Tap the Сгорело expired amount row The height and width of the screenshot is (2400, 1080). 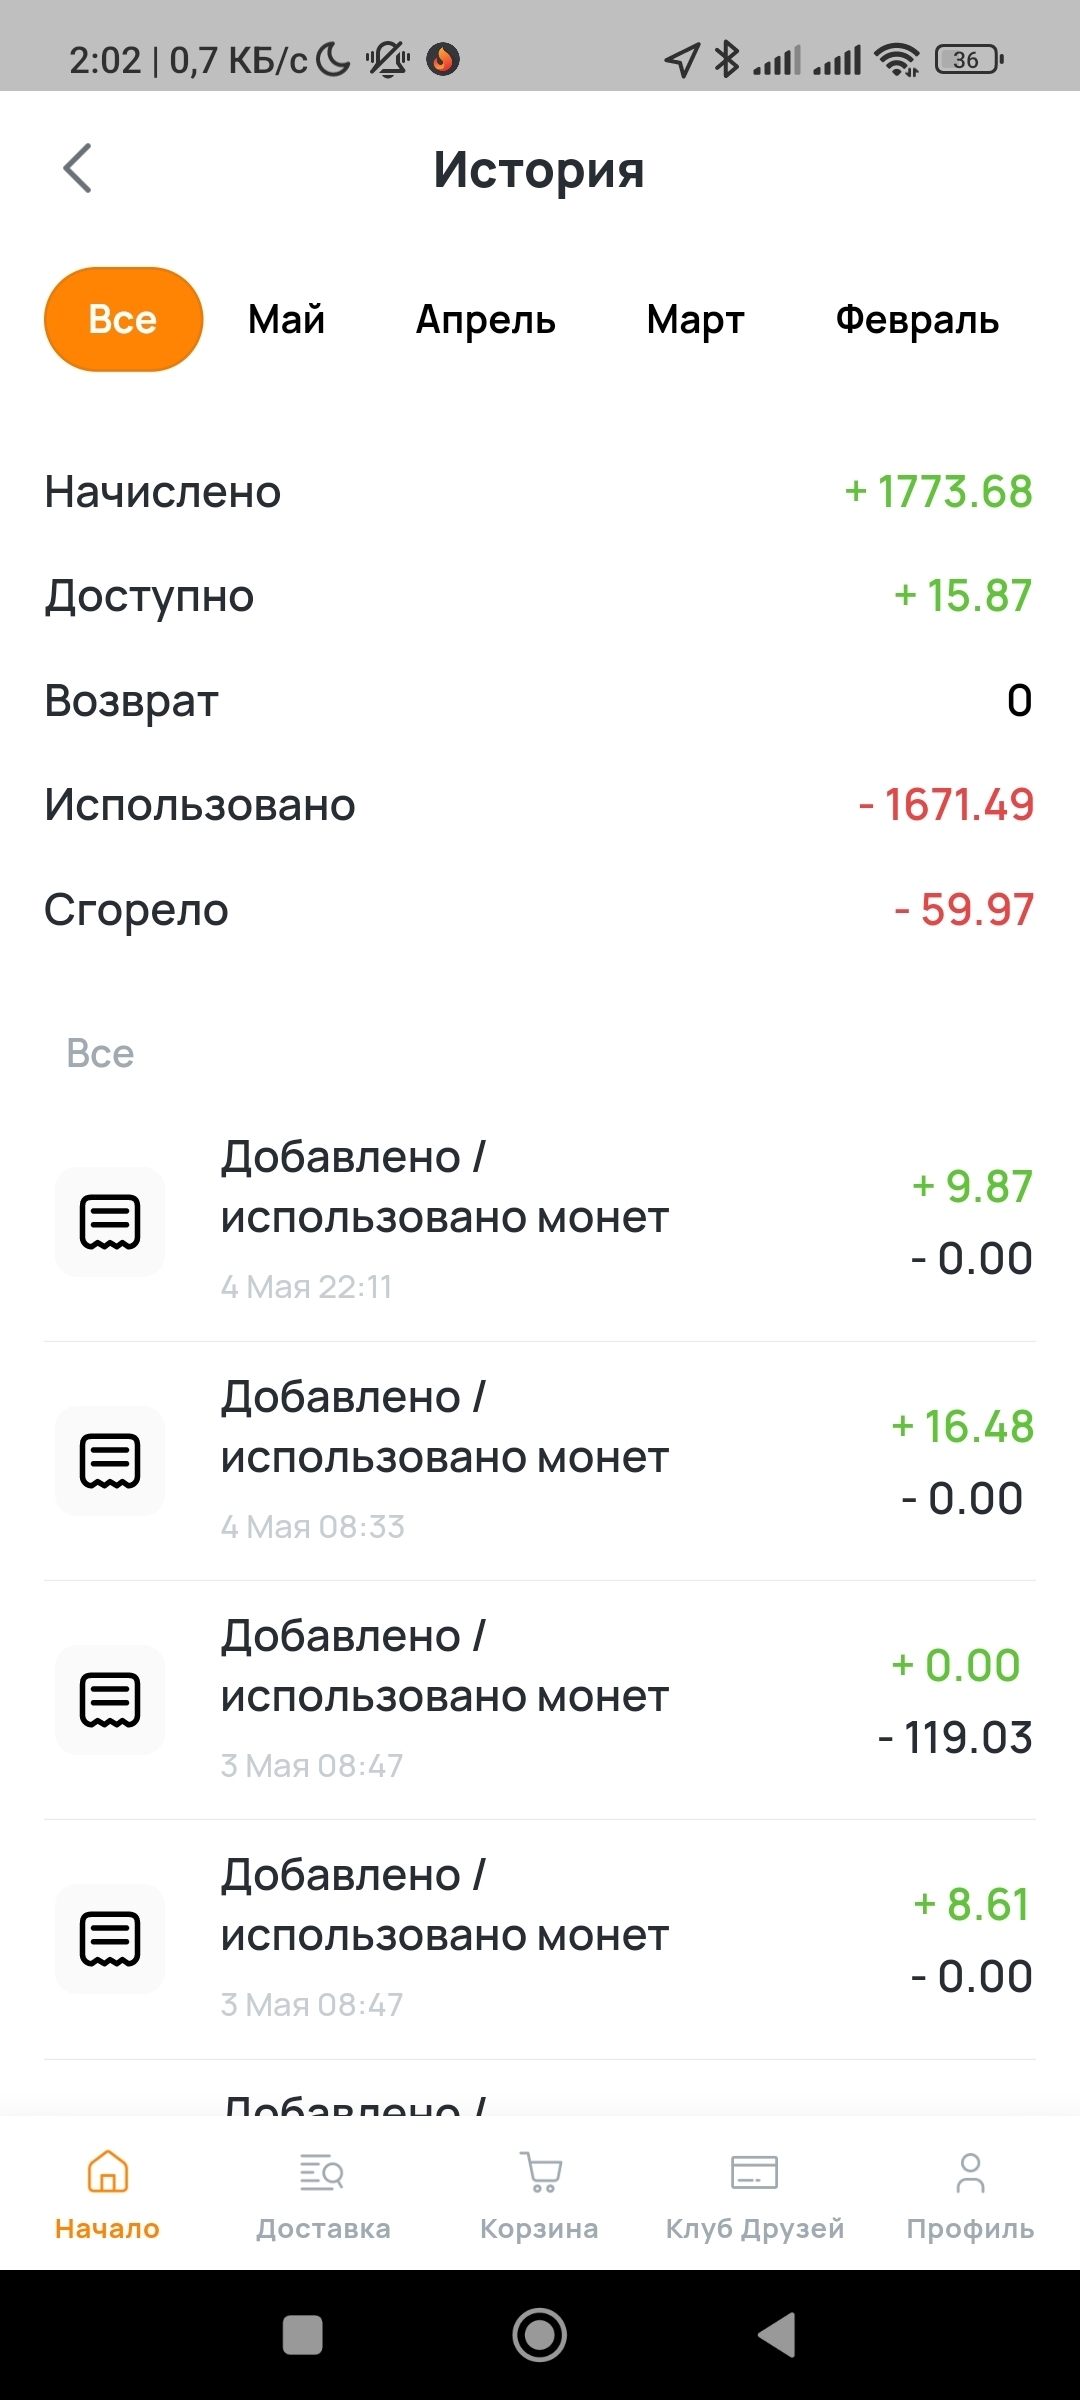click(540, 910)
